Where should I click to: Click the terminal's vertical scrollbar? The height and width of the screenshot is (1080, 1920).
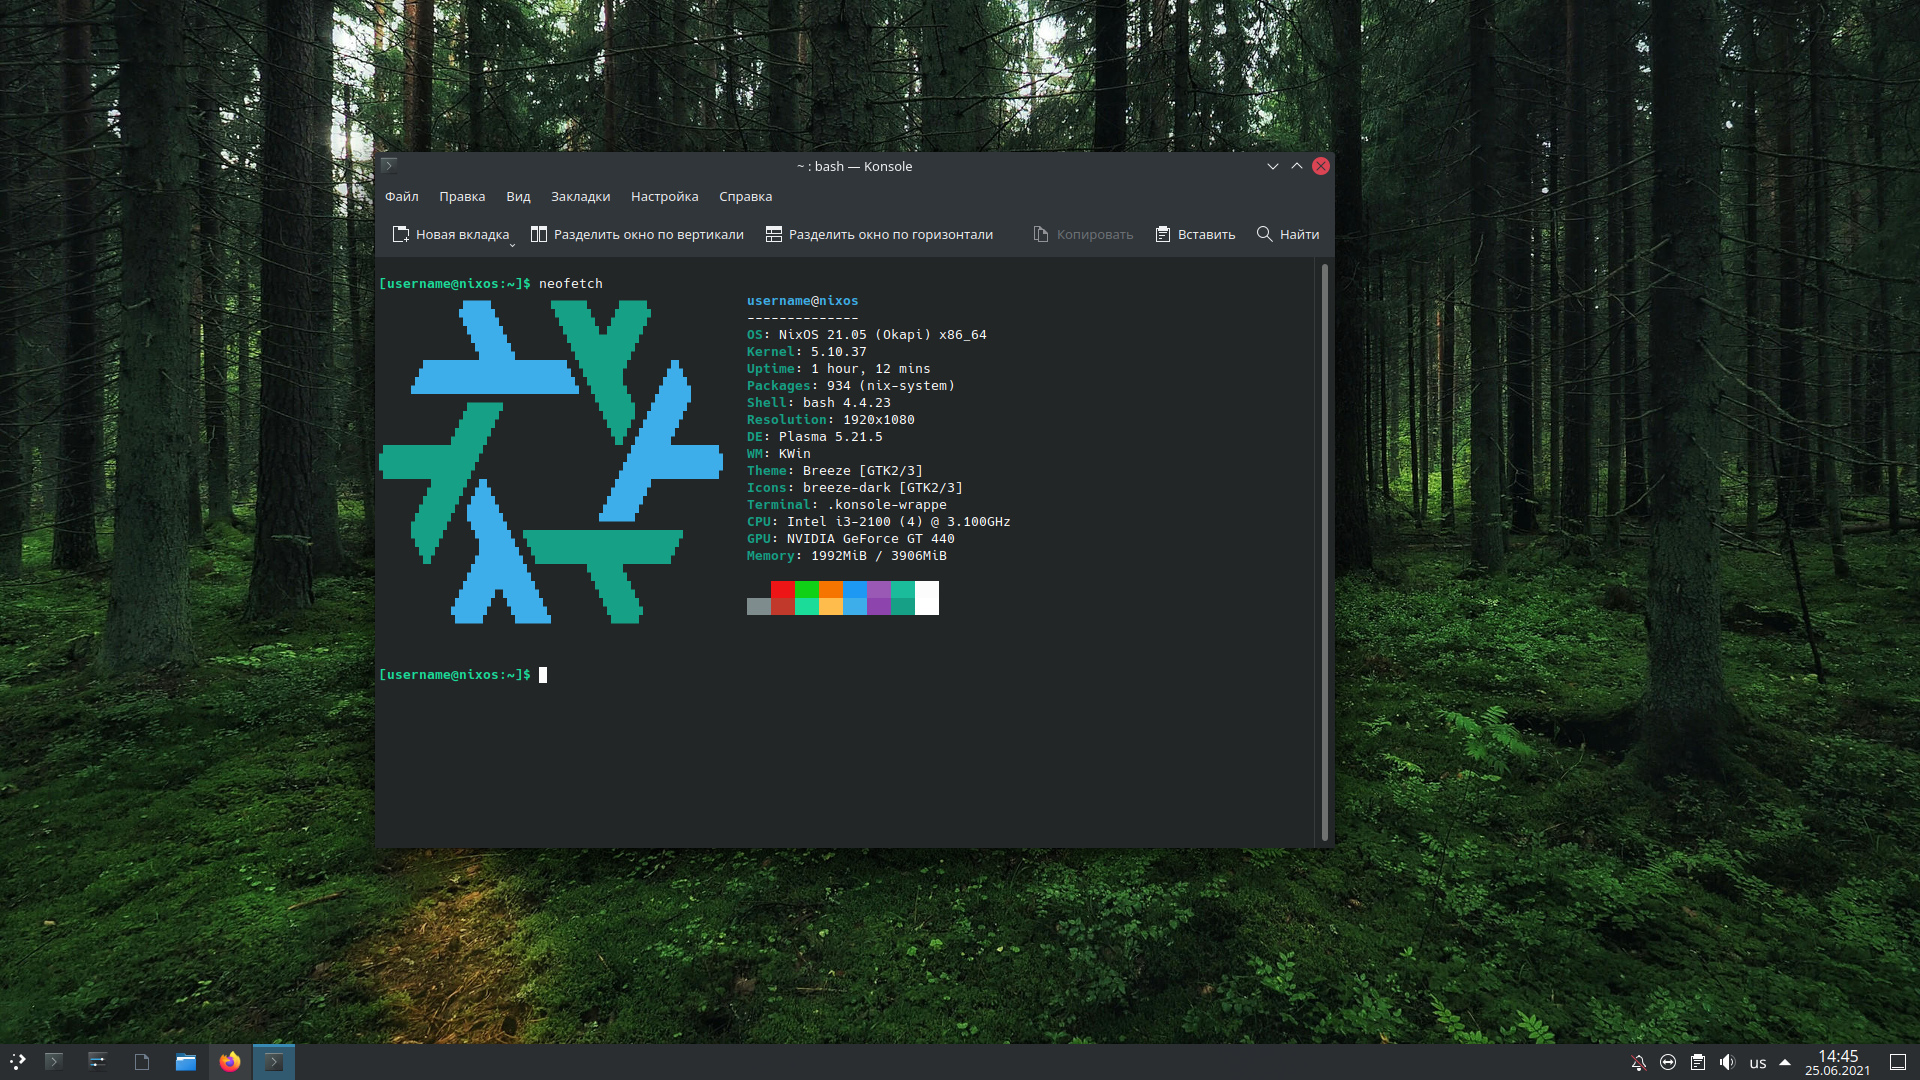click(1324, 550)
